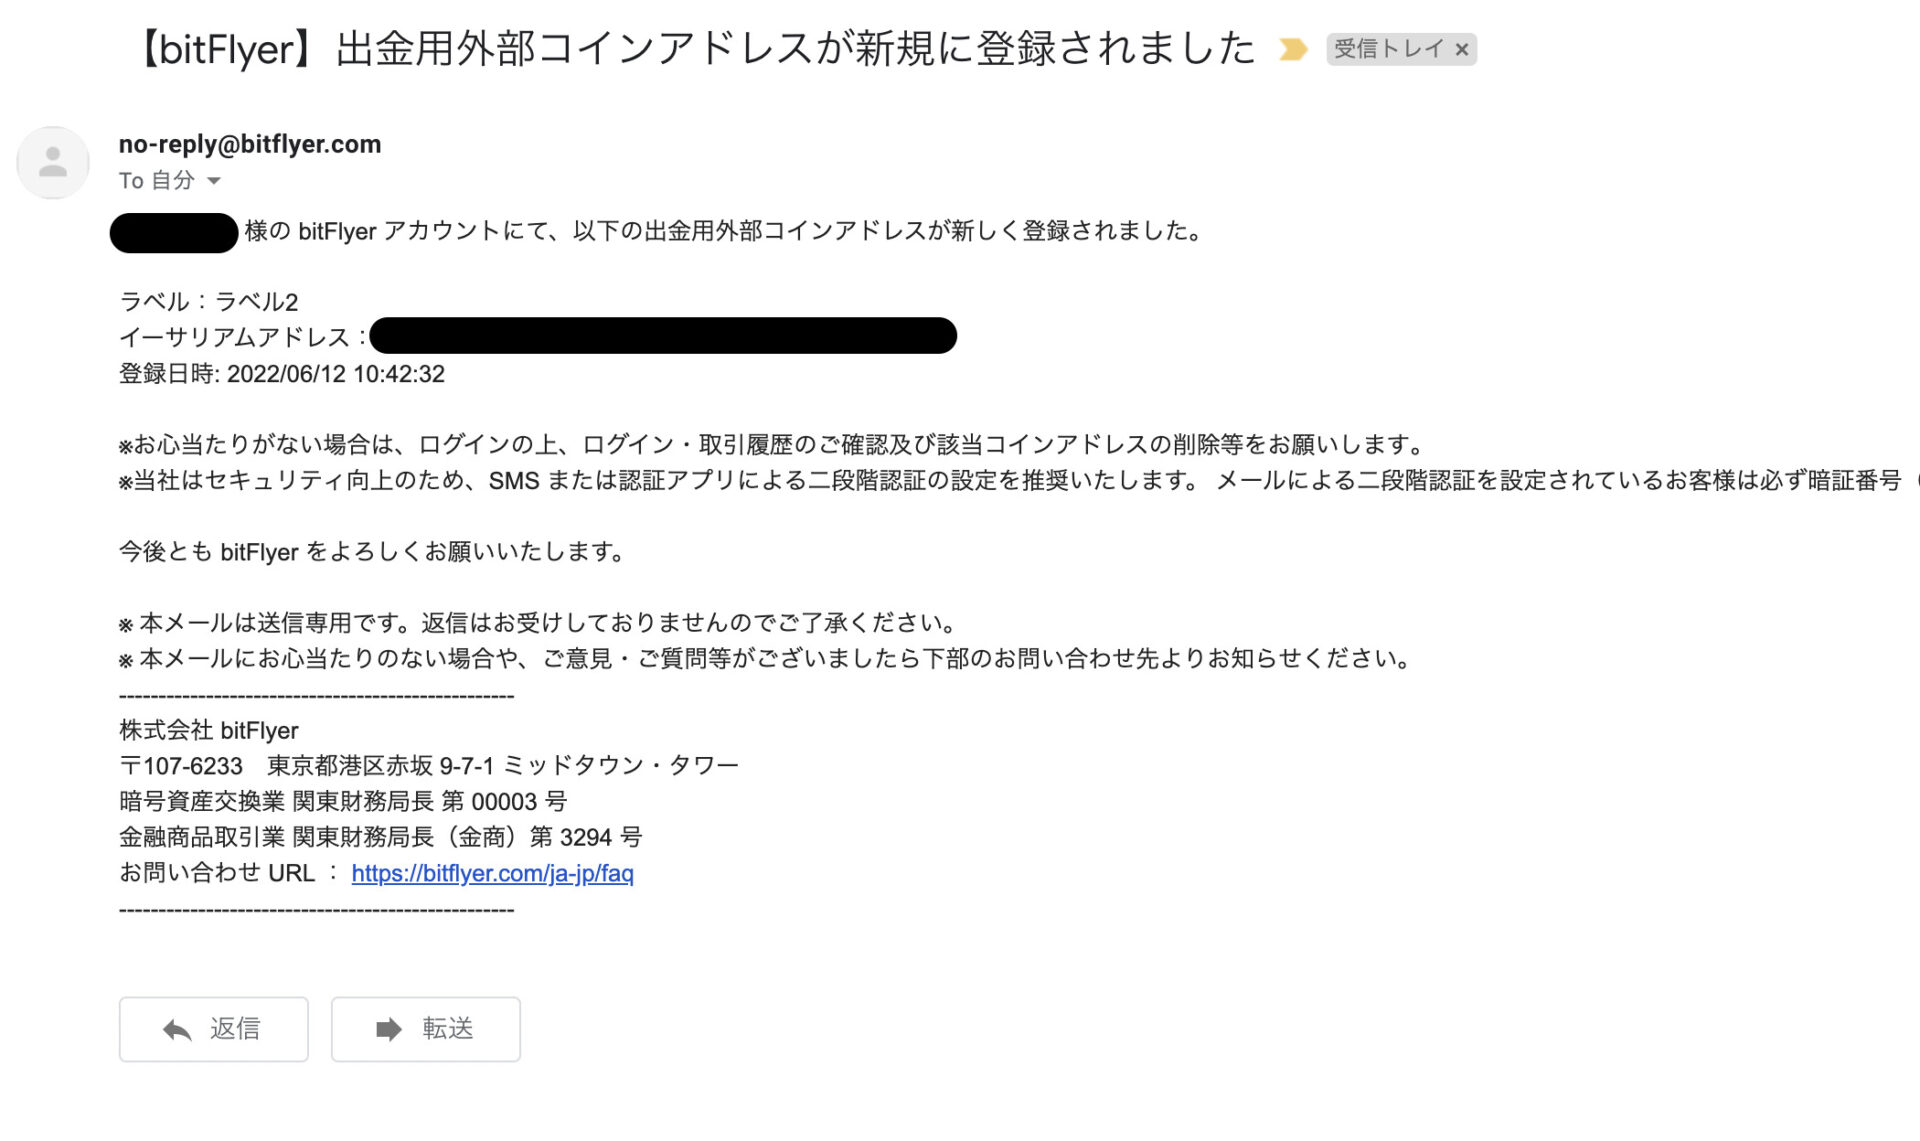Image resolution: width=1920 pixels, height=1141 pixels.
Task: Click the To 自分 recipient text
Action: [x=157, y=181]
